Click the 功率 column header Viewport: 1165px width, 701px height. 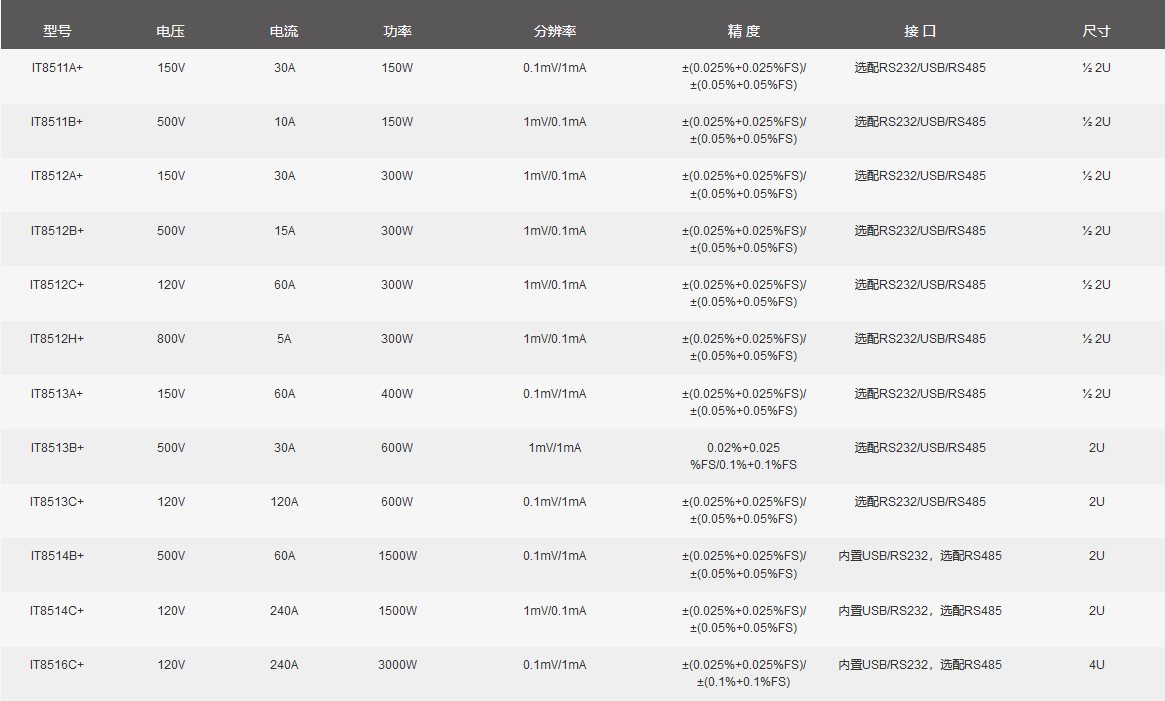coord(397,31)
